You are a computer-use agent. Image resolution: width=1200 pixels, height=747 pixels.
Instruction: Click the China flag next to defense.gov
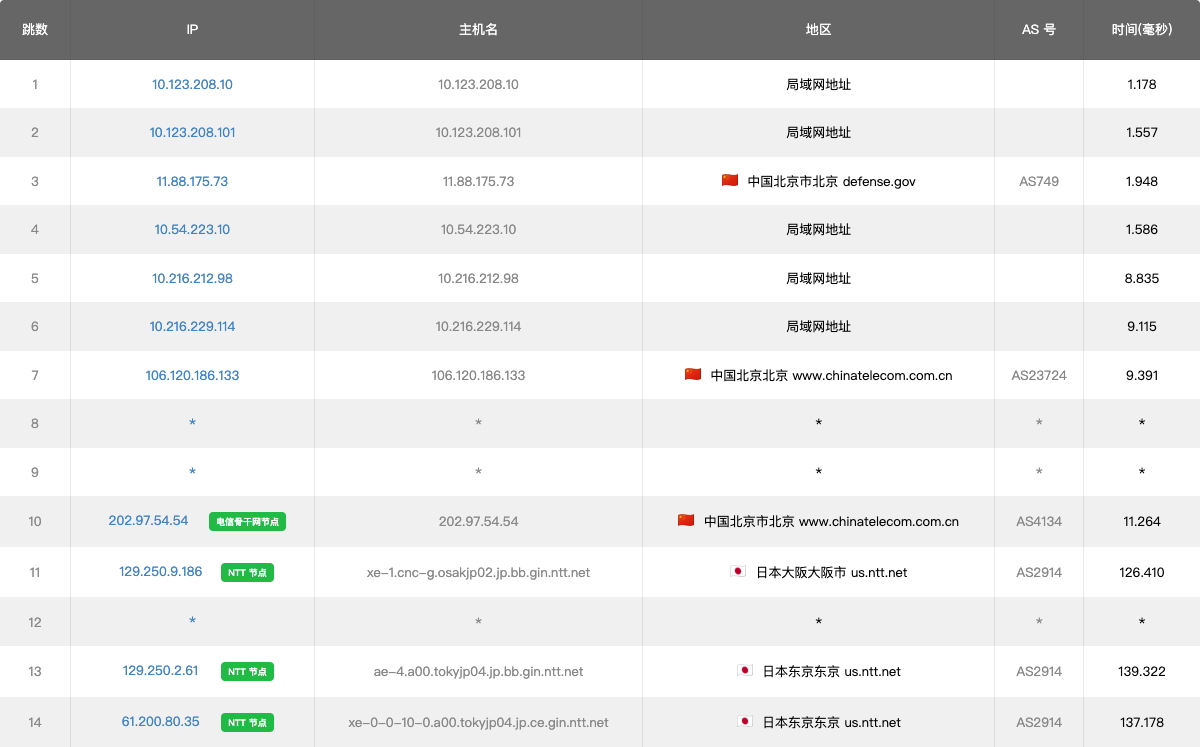[730, 181]
